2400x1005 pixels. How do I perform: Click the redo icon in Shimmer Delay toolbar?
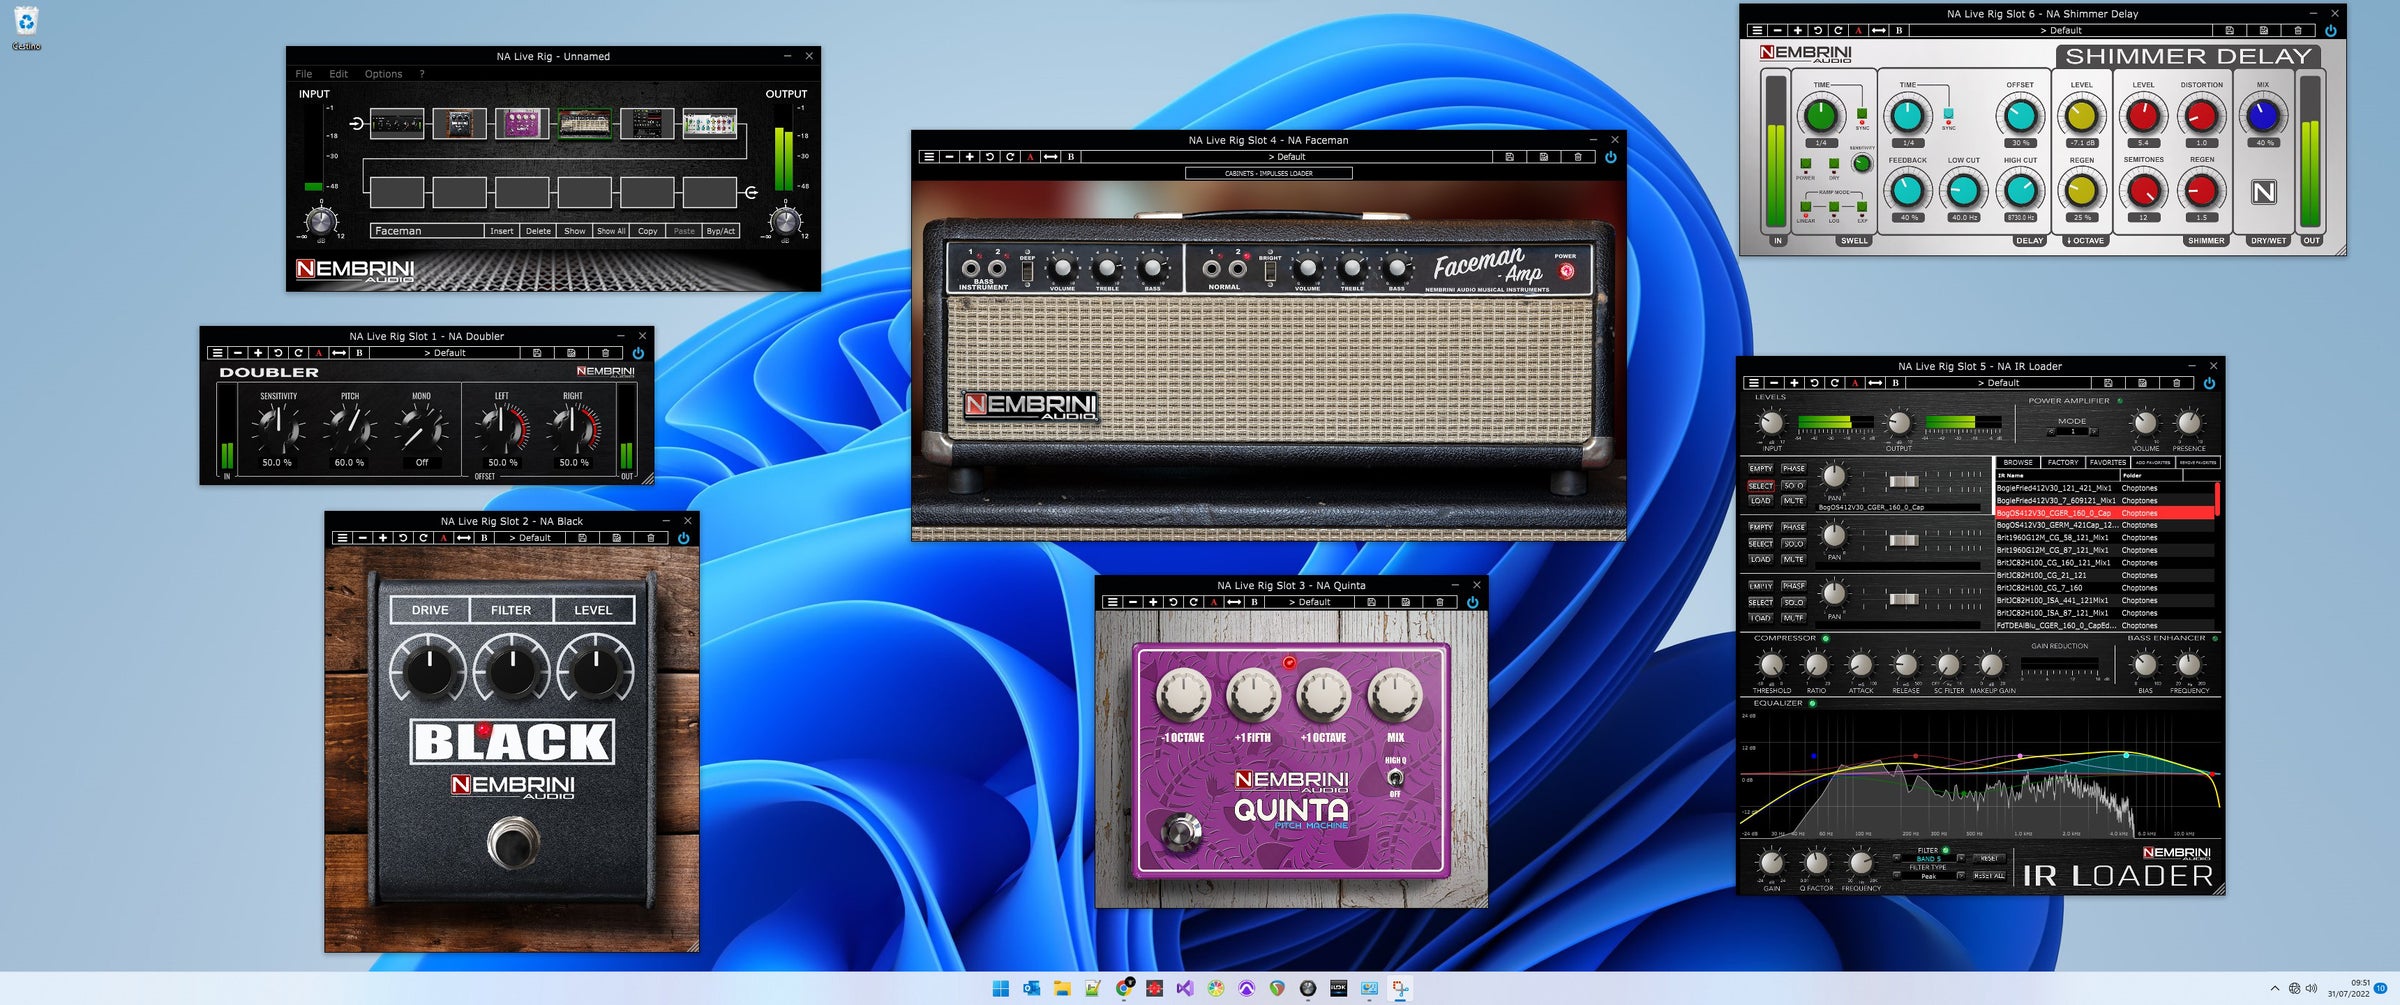(1838, 31)
